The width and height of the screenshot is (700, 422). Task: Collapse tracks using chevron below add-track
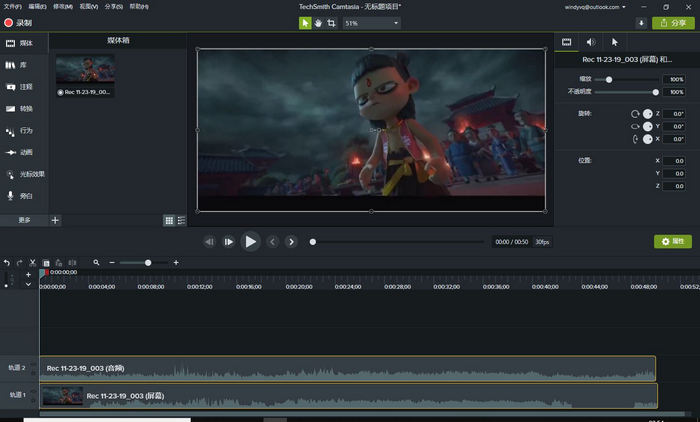(x=28, y=284)
